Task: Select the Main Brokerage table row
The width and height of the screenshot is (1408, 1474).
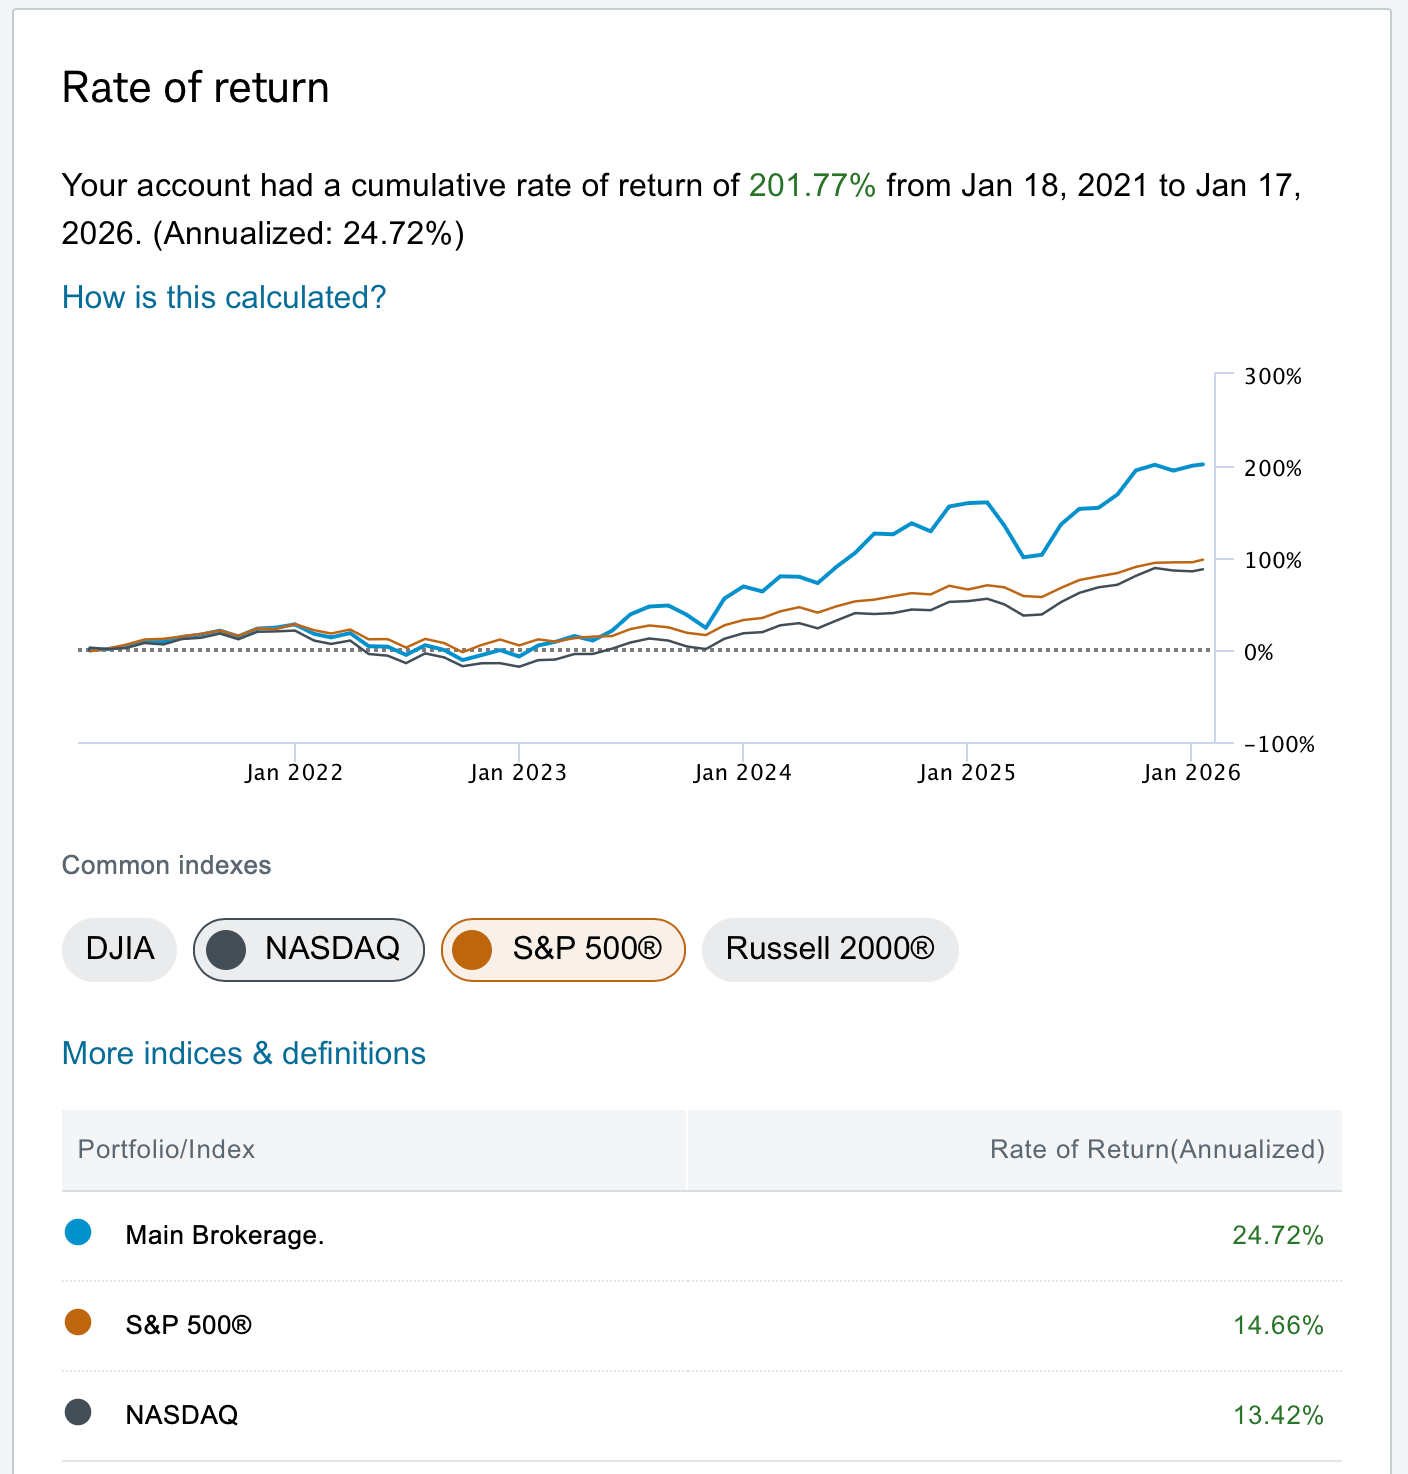Action: (x=700, y=1235)
